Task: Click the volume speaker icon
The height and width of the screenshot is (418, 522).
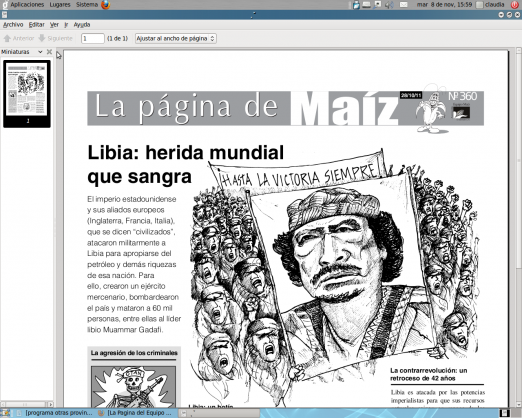Action: (389, 5)
